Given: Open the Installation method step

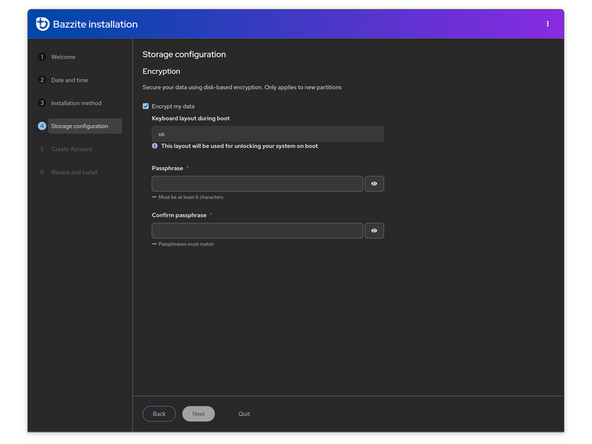Looking at the screenshot, I should tap(76, 103).
